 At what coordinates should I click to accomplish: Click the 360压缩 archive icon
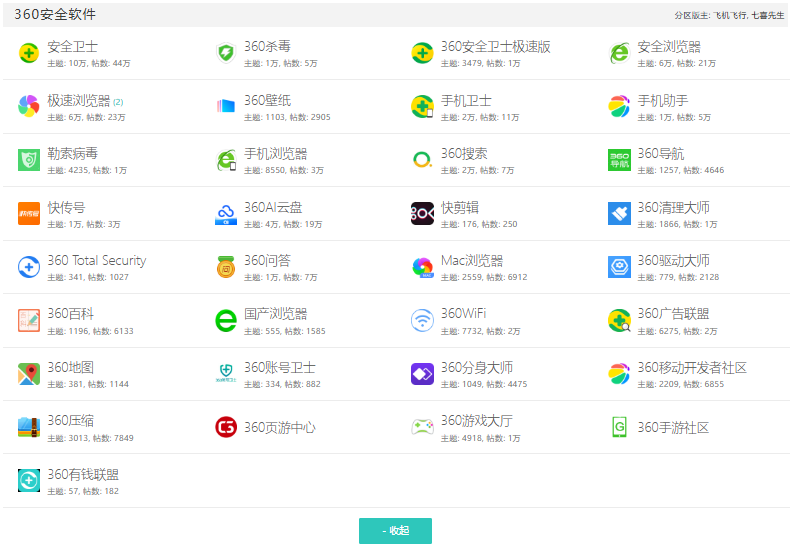[28, 427]
